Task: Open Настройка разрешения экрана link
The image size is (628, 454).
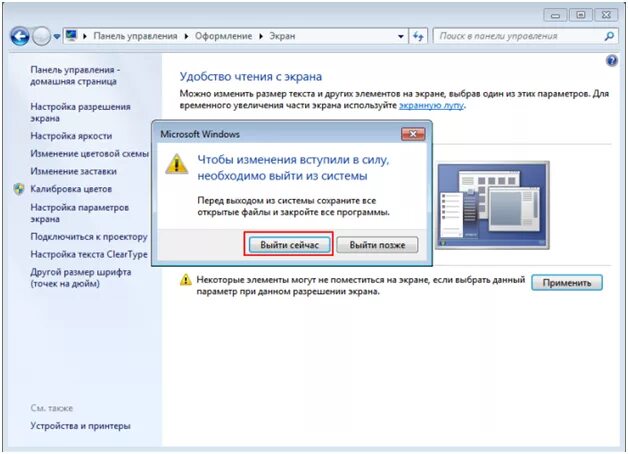Action: [x=81, y=112]
